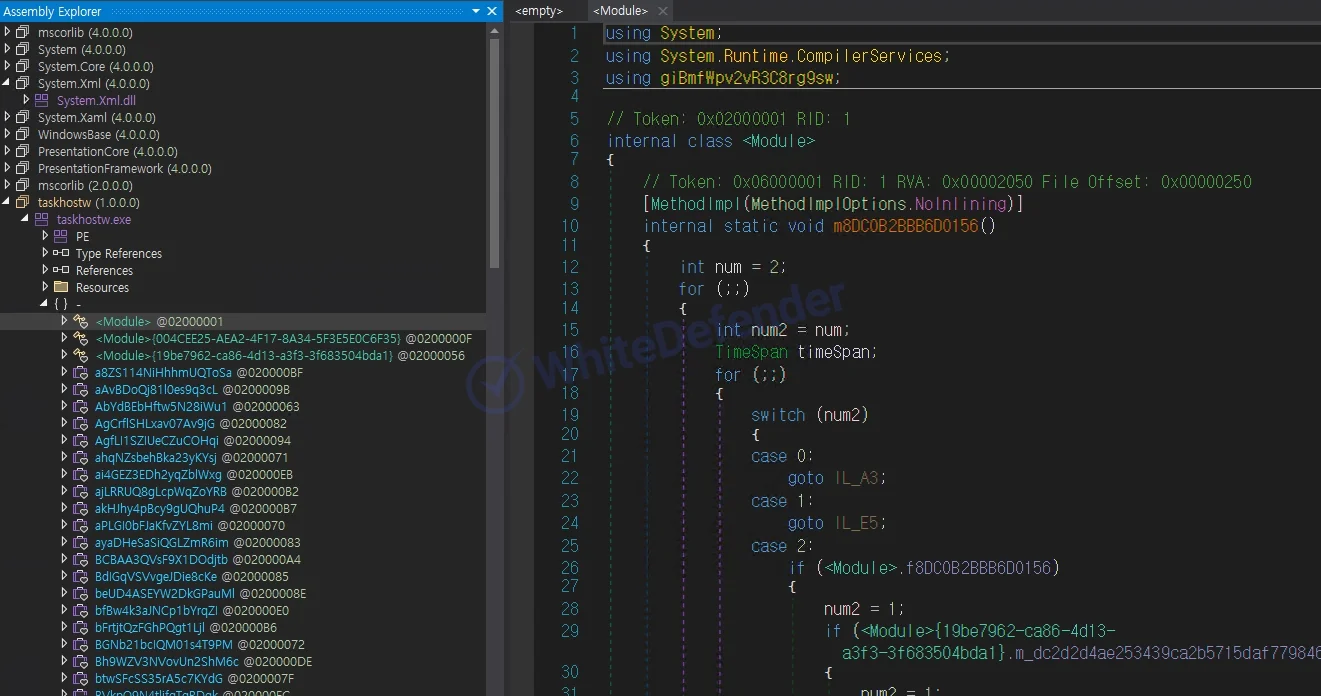This screenshot has width=1321, height=696.
Task: Expand the mscorlib (4.0.0.0) assembly
Action: click(8, 33)
